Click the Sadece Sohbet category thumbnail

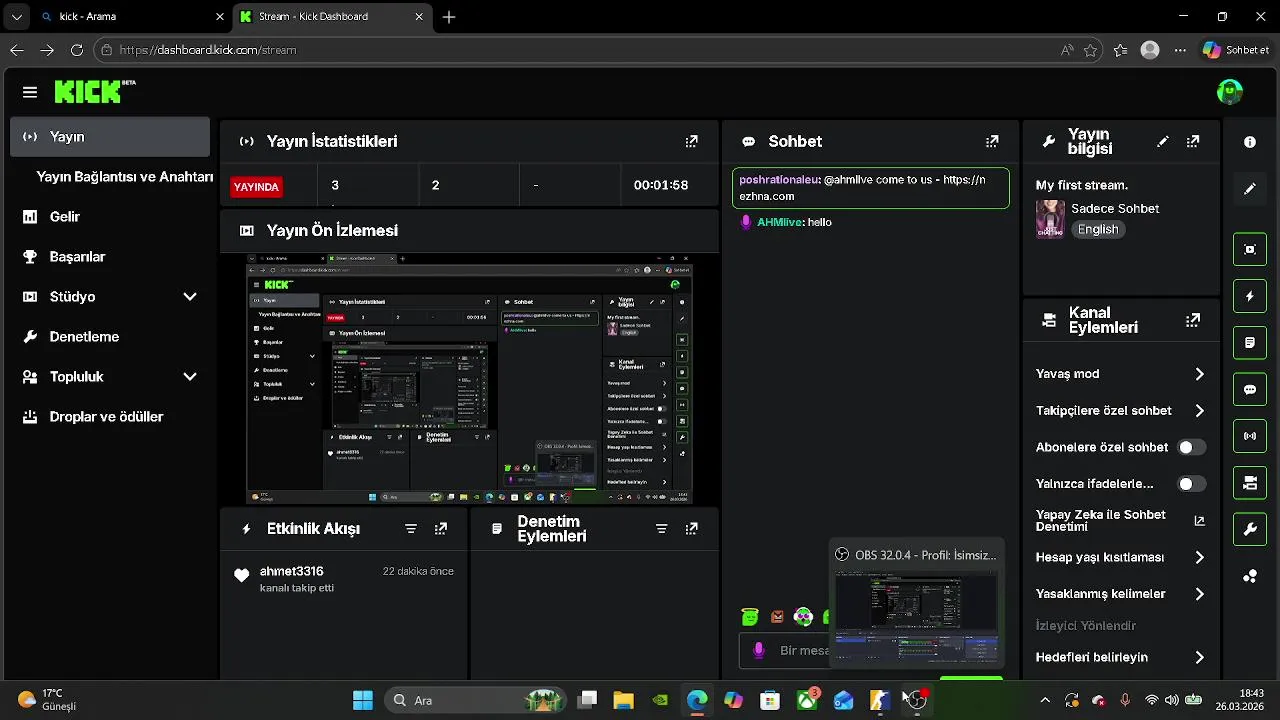pyautogui.click(x=1050, y=219)
